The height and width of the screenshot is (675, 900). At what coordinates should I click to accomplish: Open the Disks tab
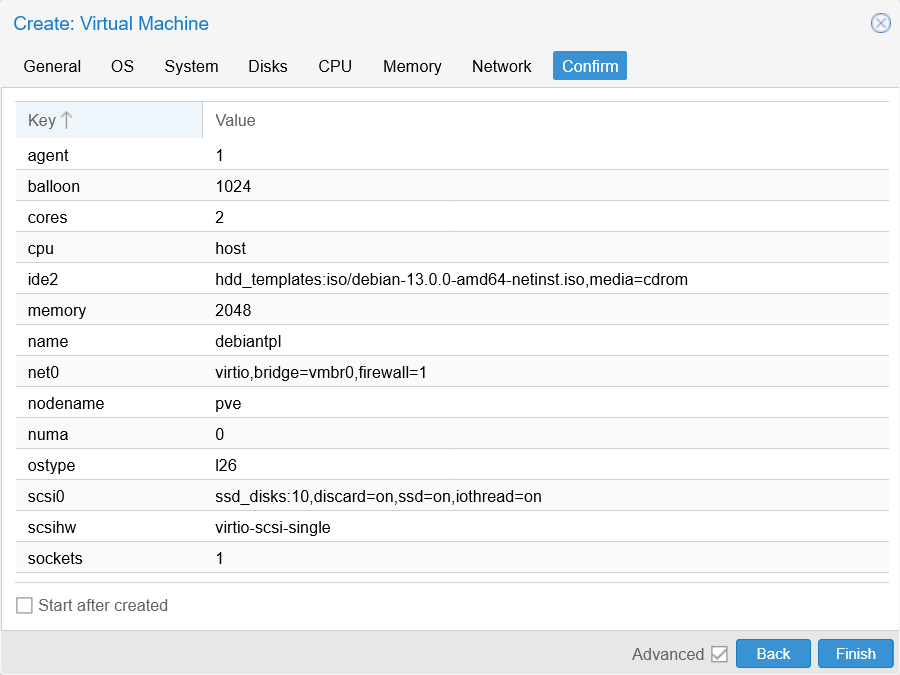click(x=267, y=66)
